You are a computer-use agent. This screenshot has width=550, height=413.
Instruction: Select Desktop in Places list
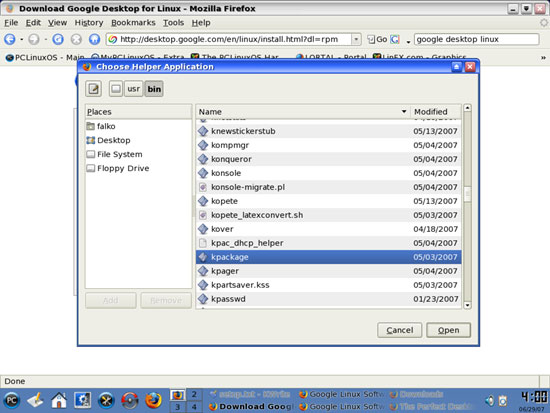[x=138, y=140]
